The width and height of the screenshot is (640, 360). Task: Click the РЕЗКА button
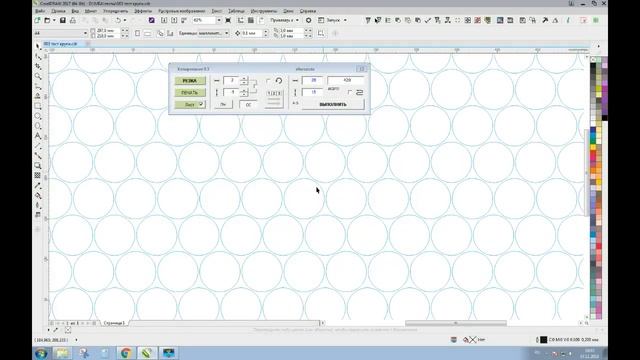pos(190,81)
